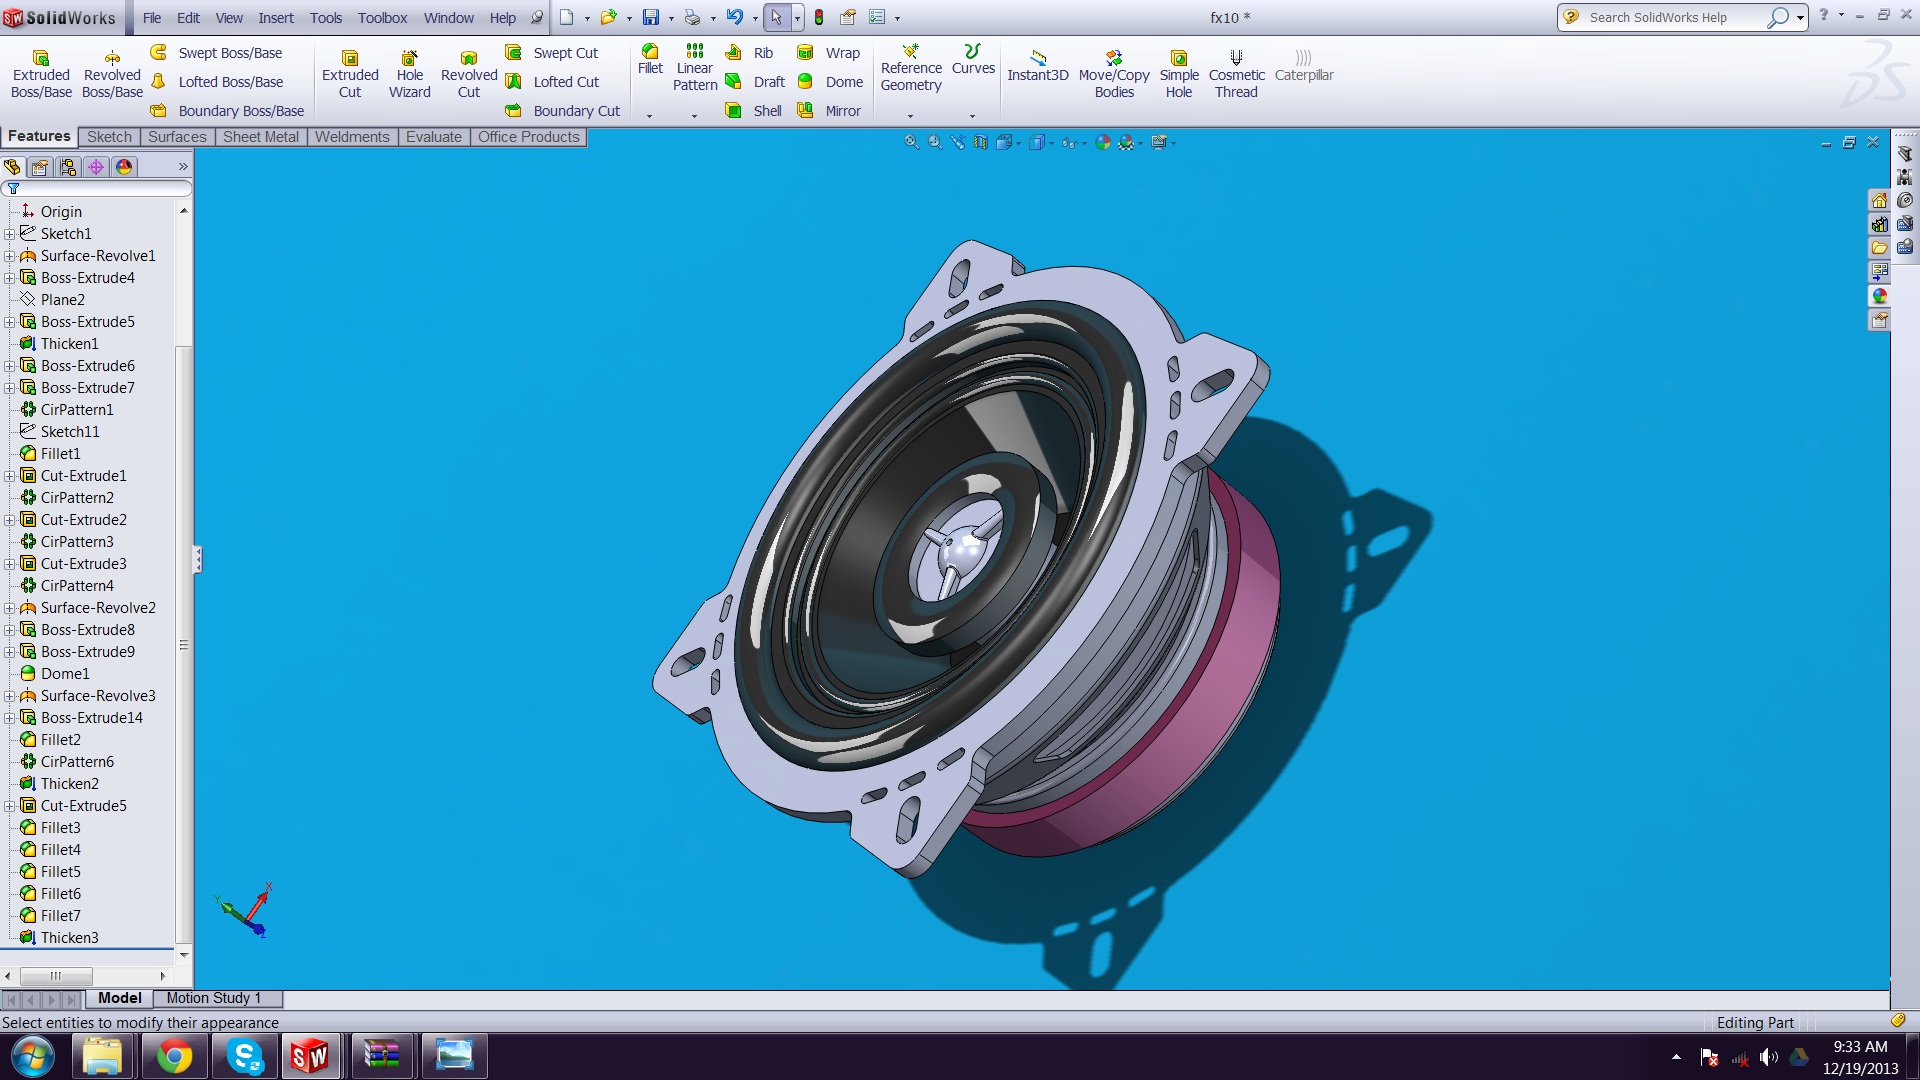Open the Reference Geometry dropdown arrow
This screenshot has height=1080, width=1920.
pyautogui.click(x=911, y=116)
